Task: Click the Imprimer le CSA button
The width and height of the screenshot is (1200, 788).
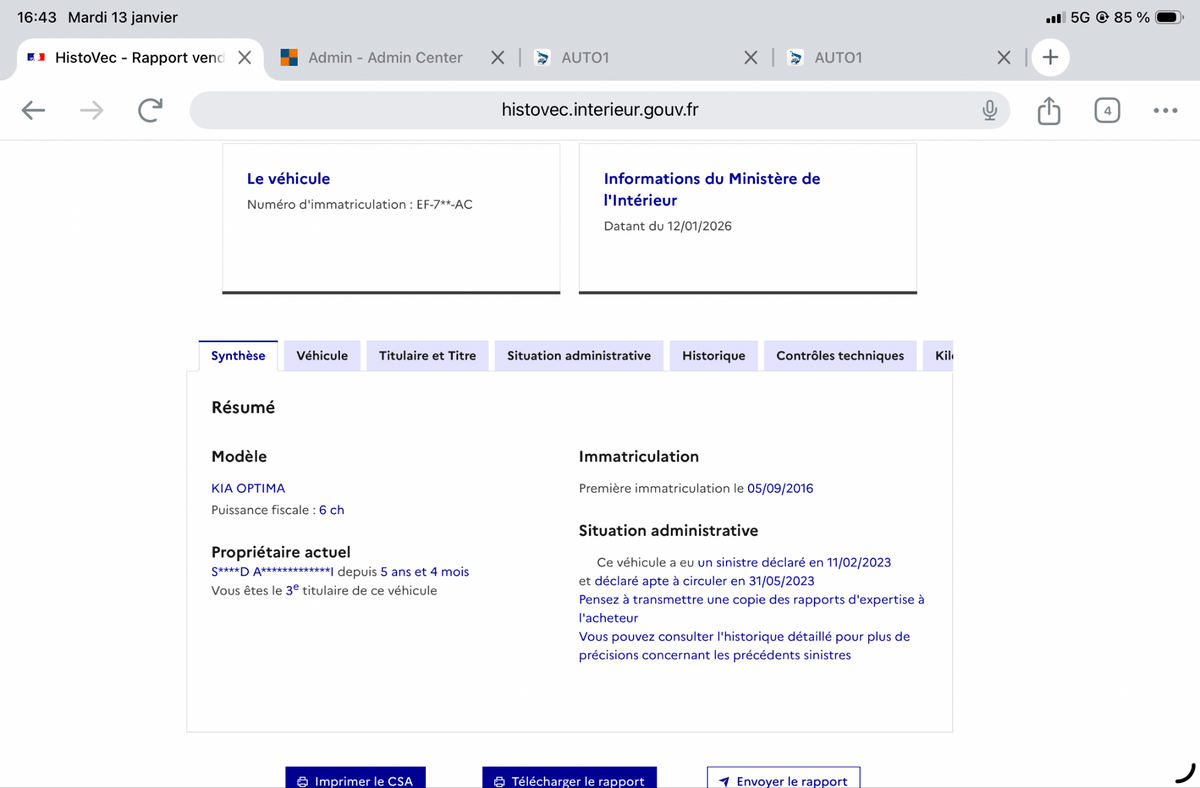Action: click(x=355, y=779)
